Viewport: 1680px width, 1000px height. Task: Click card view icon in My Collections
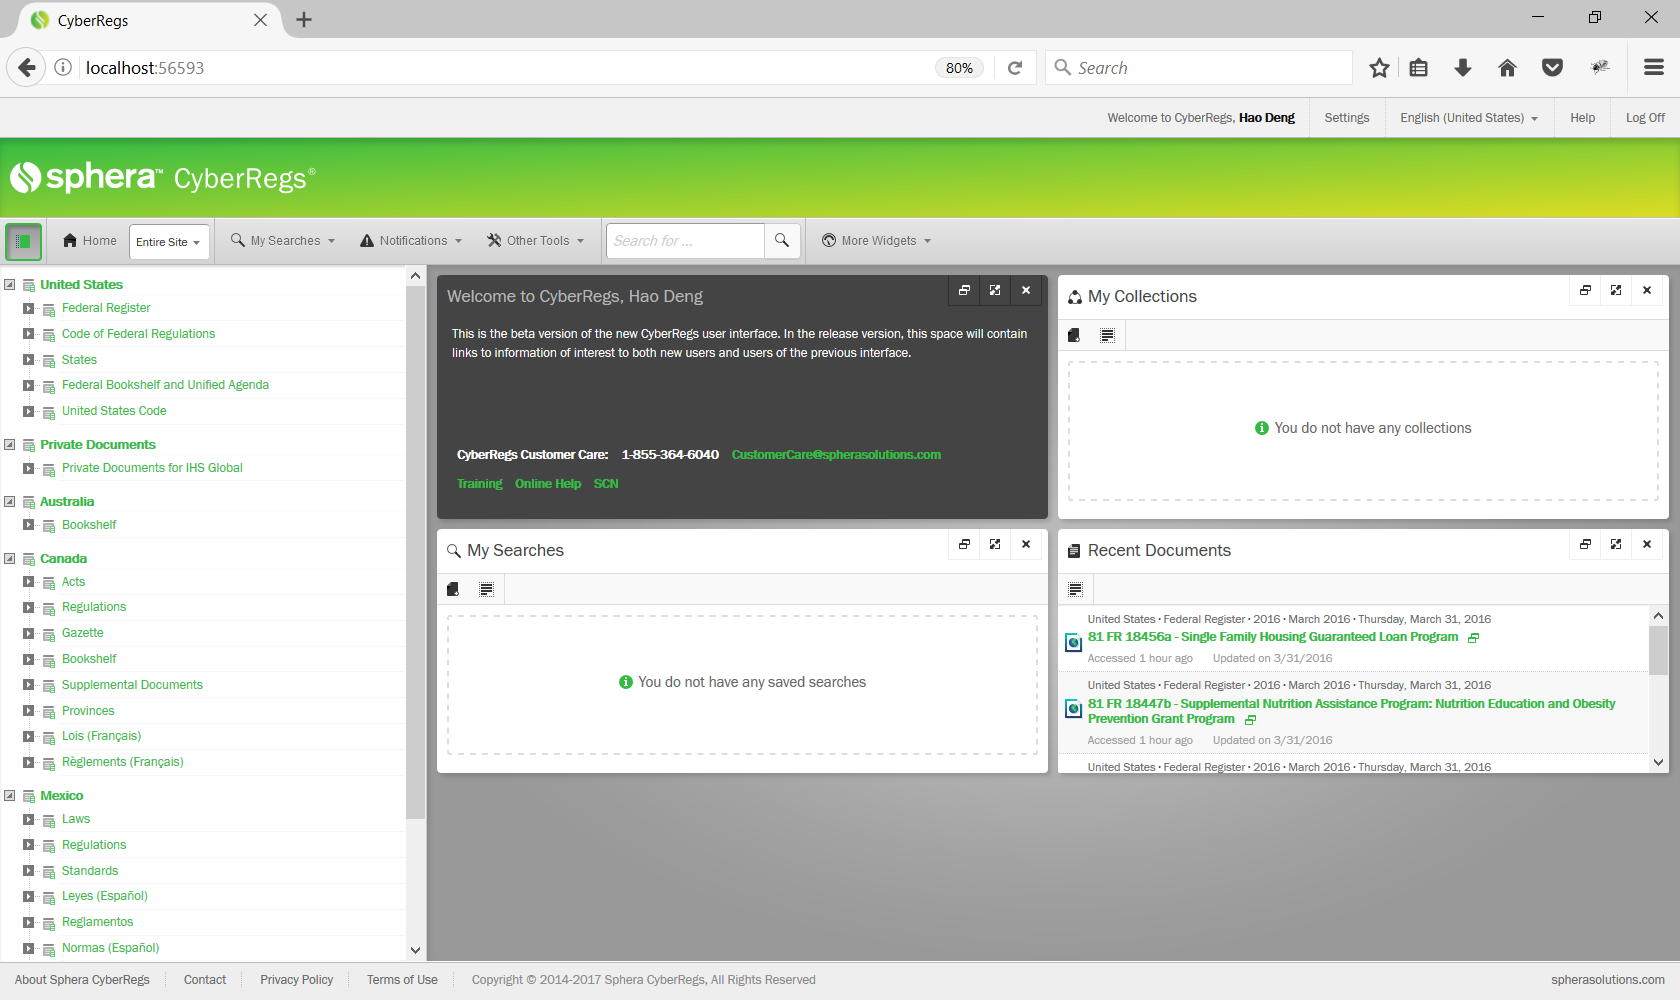point(1074,336)
